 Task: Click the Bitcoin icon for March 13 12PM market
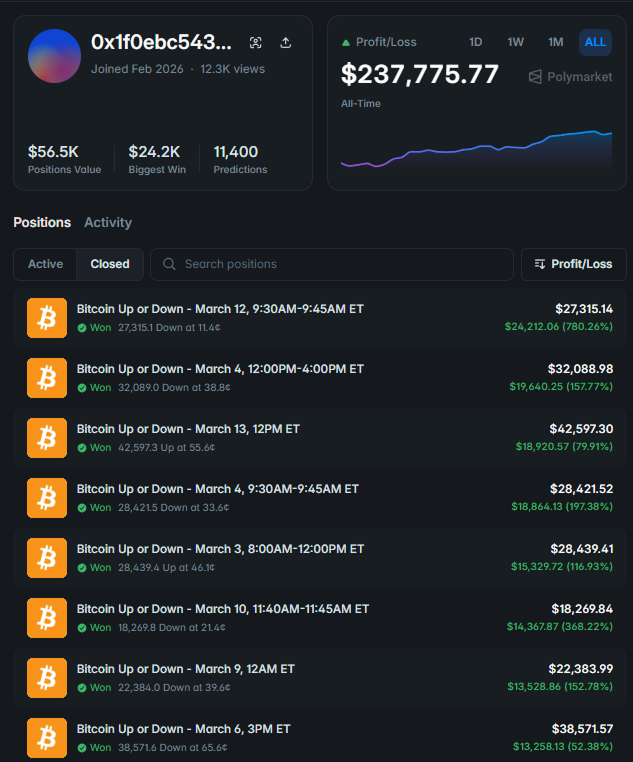(x=47, y=438)
